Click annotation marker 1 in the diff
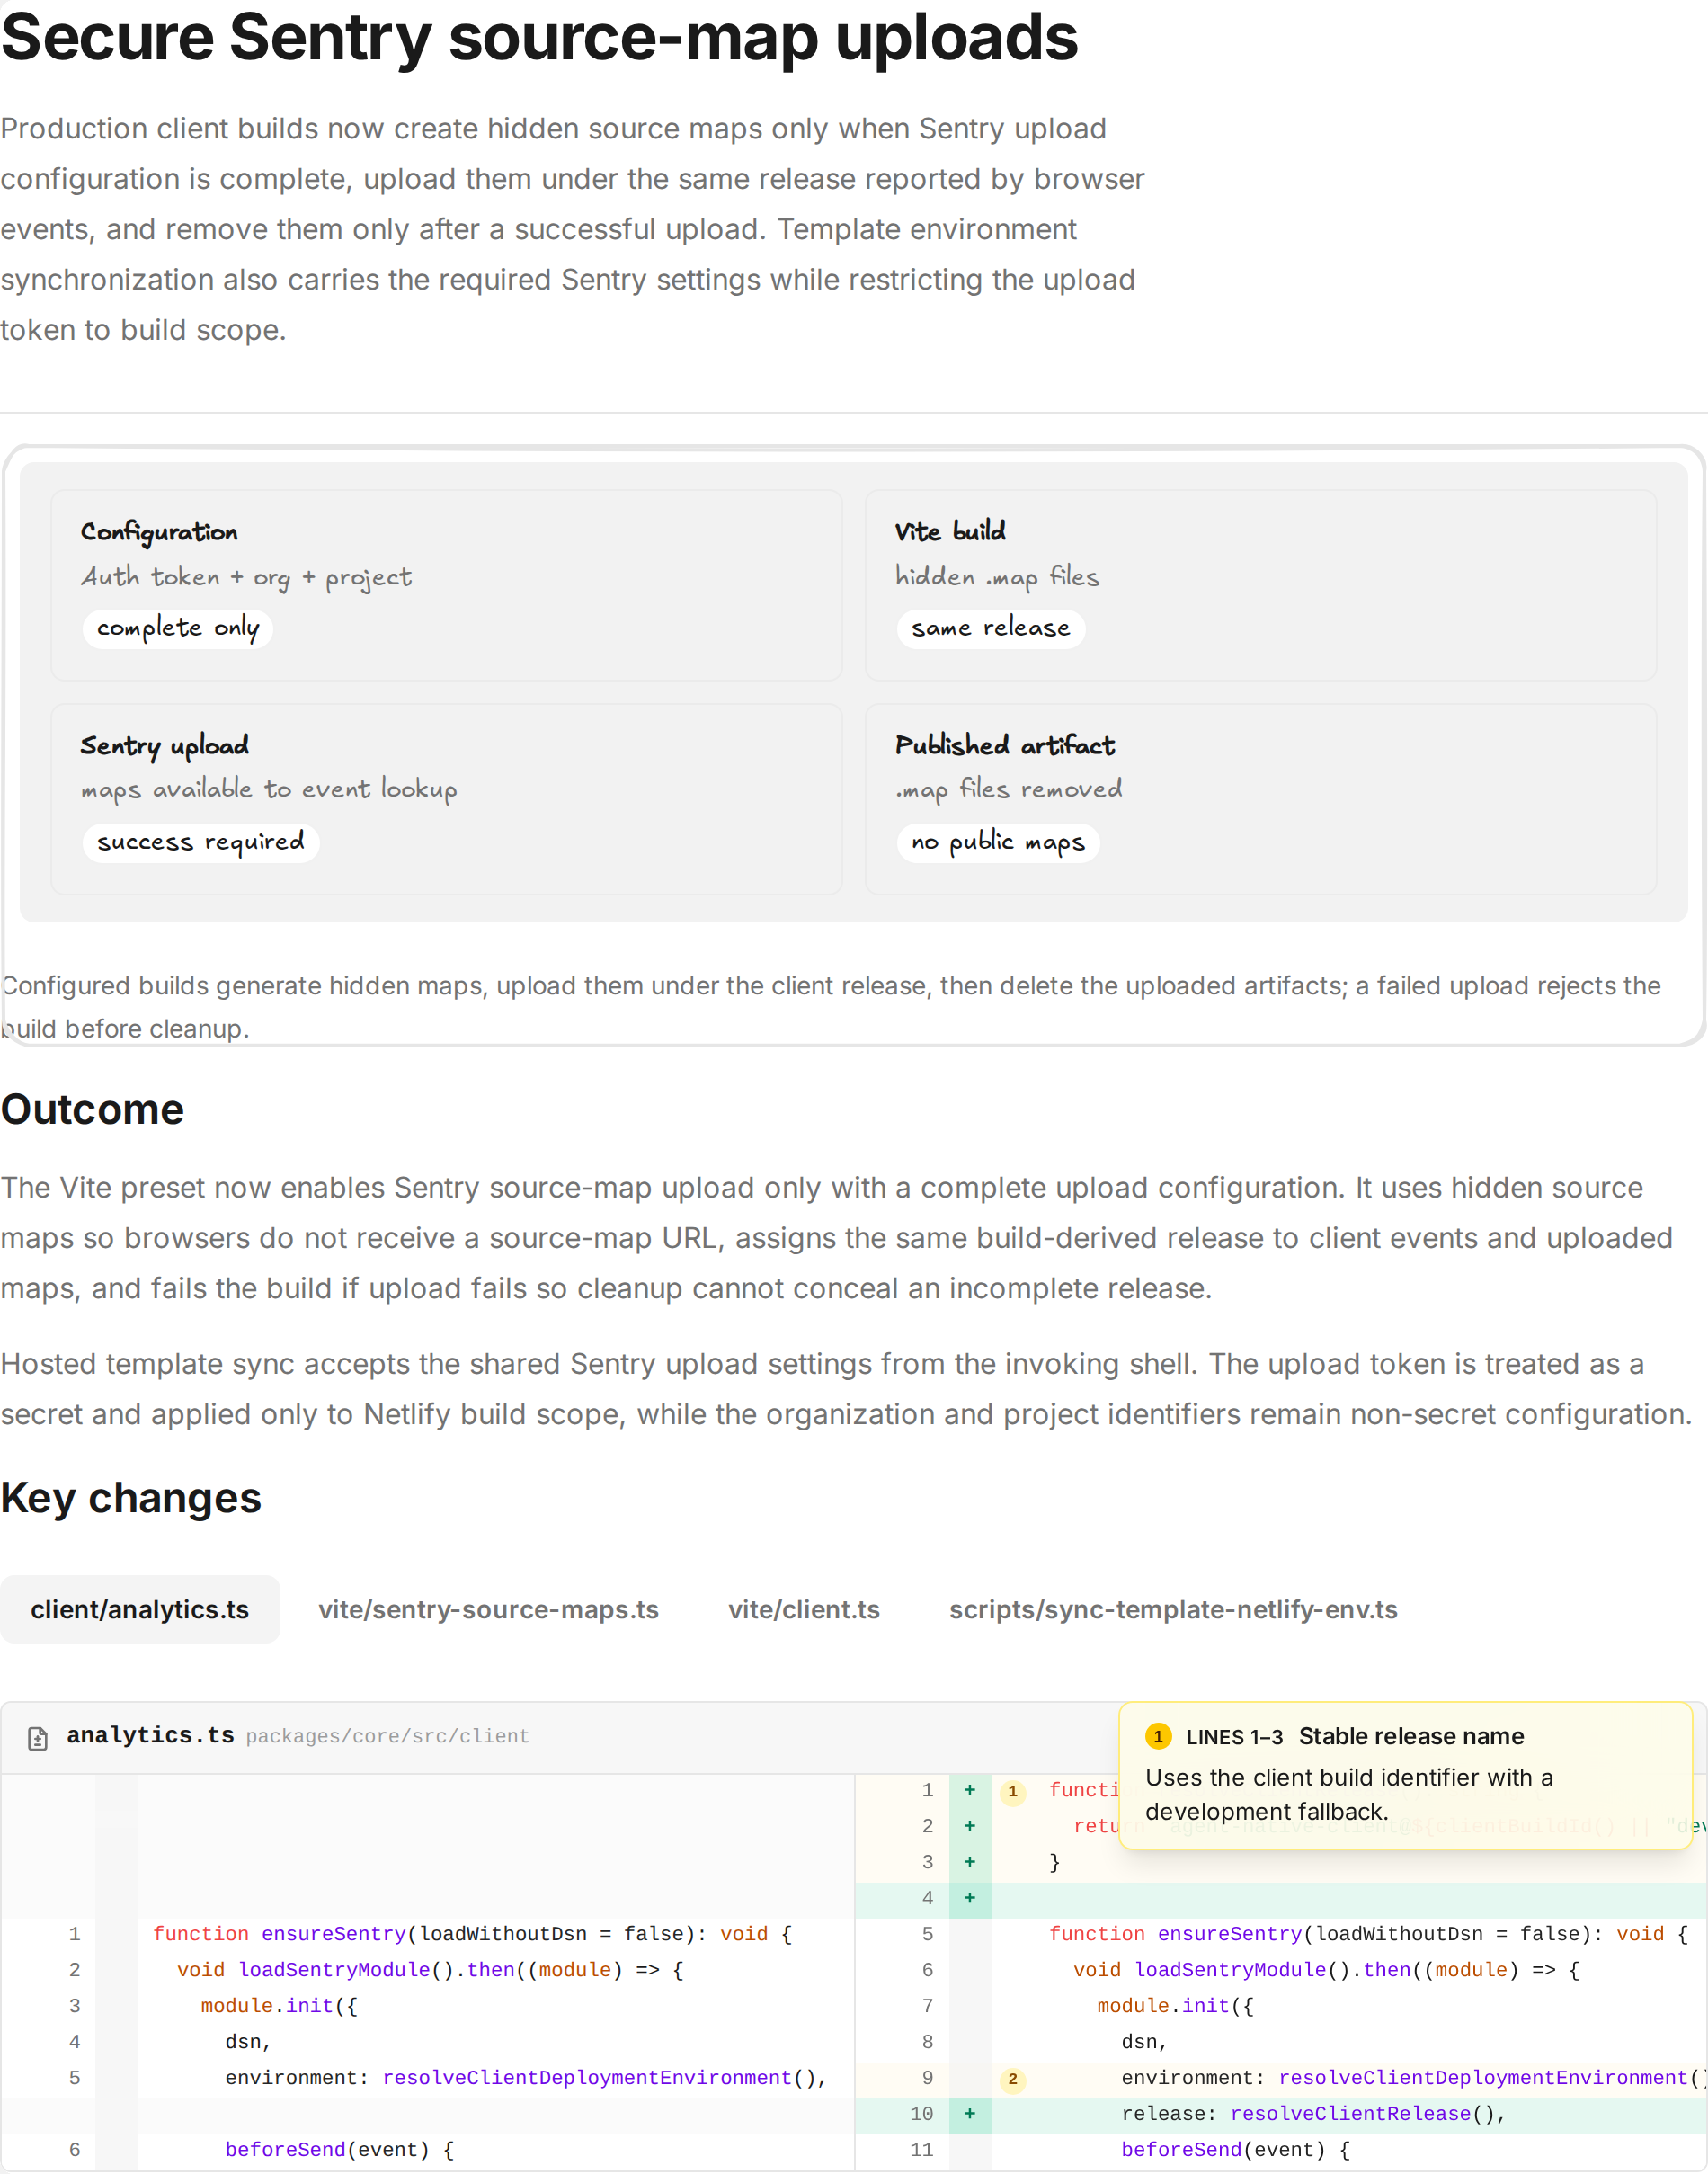 1012,1791
